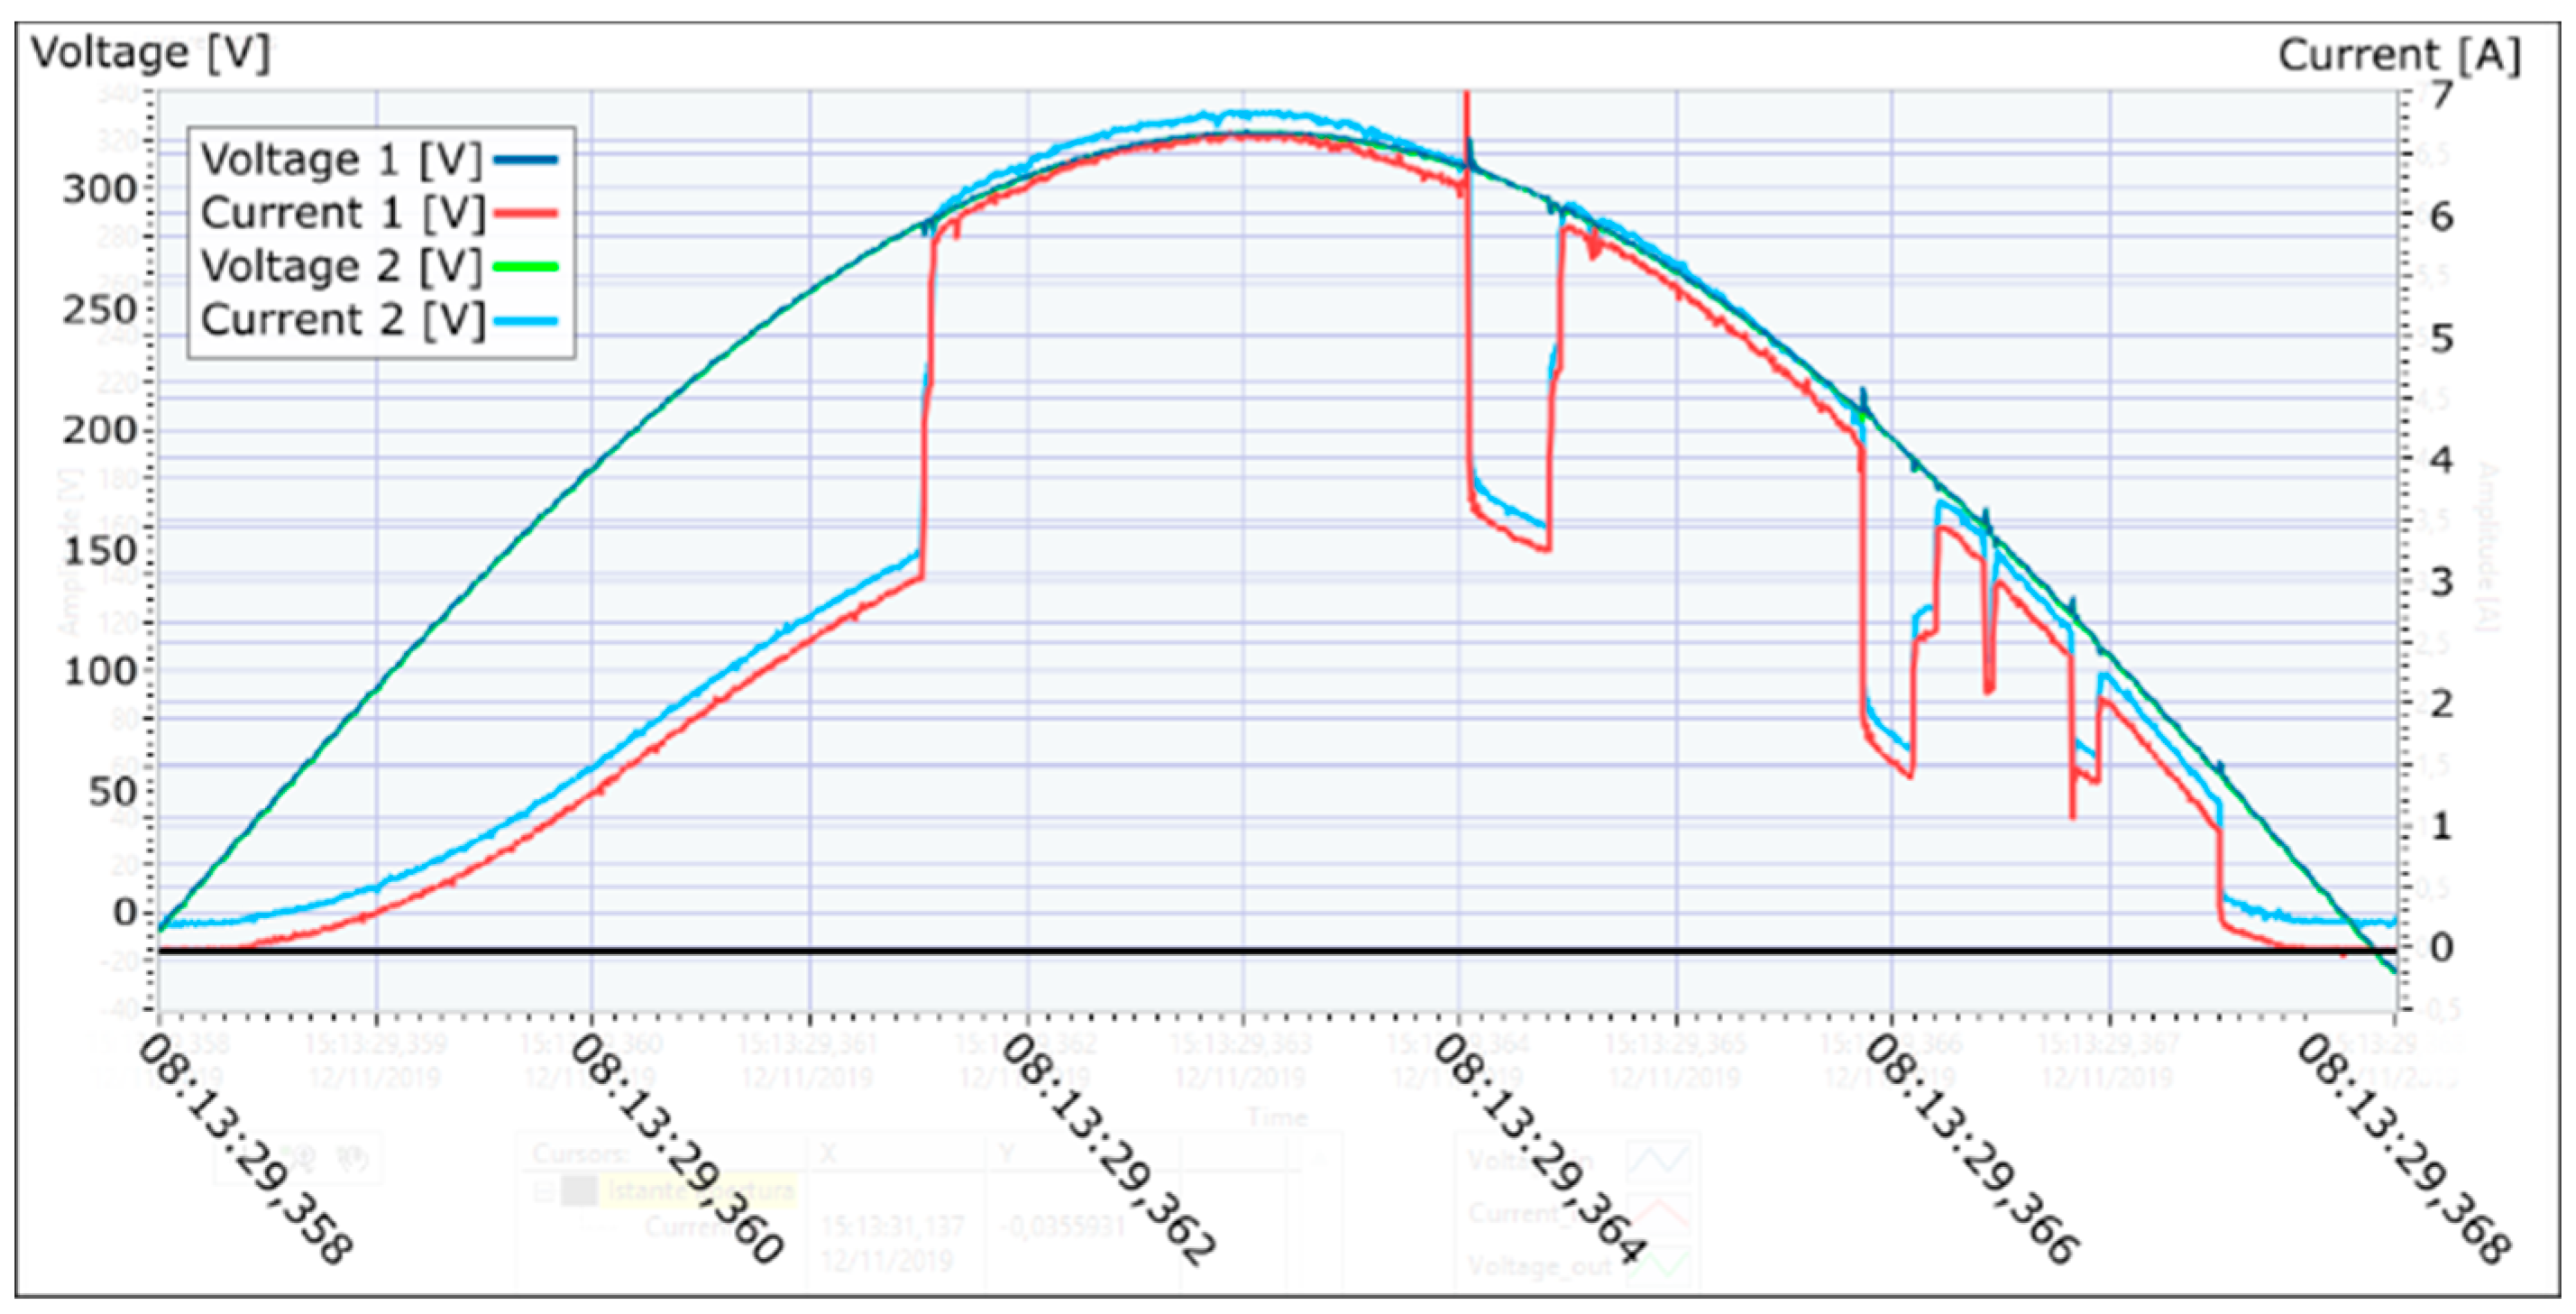2576x1314 pixels.
Task: Click the Current plot legend red waveform icon
Action: tap(1658, 1213)
